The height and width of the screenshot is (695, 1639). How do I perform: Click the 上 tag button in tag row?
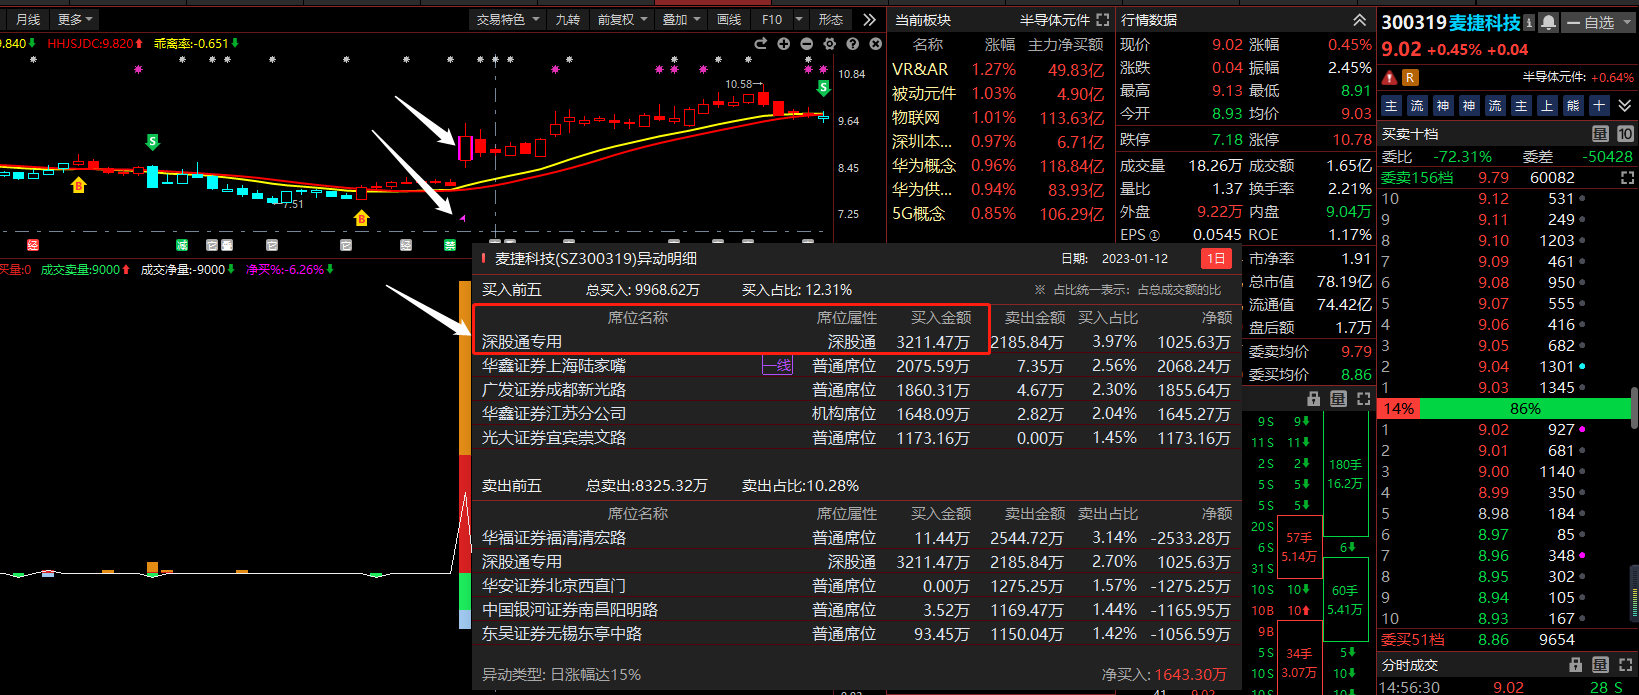[x=1547, y=106]
